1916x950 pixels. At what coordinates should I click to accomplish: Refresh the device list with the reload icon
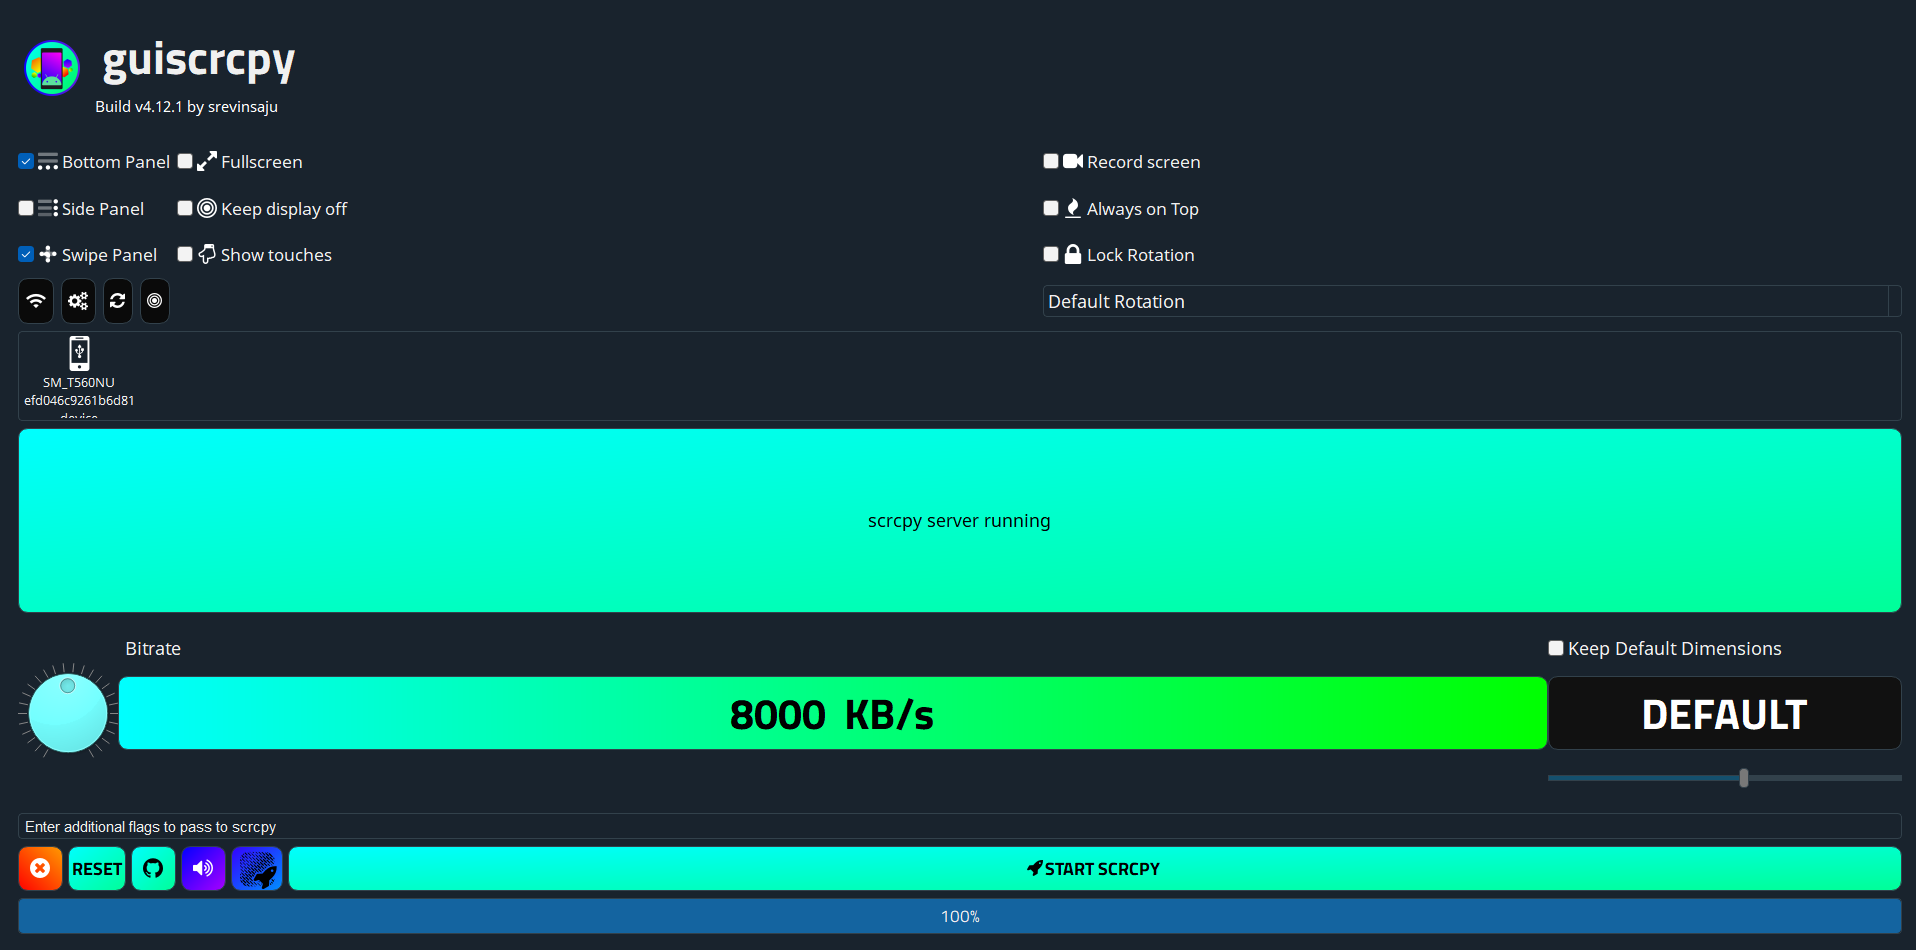[x=118, y=301]
